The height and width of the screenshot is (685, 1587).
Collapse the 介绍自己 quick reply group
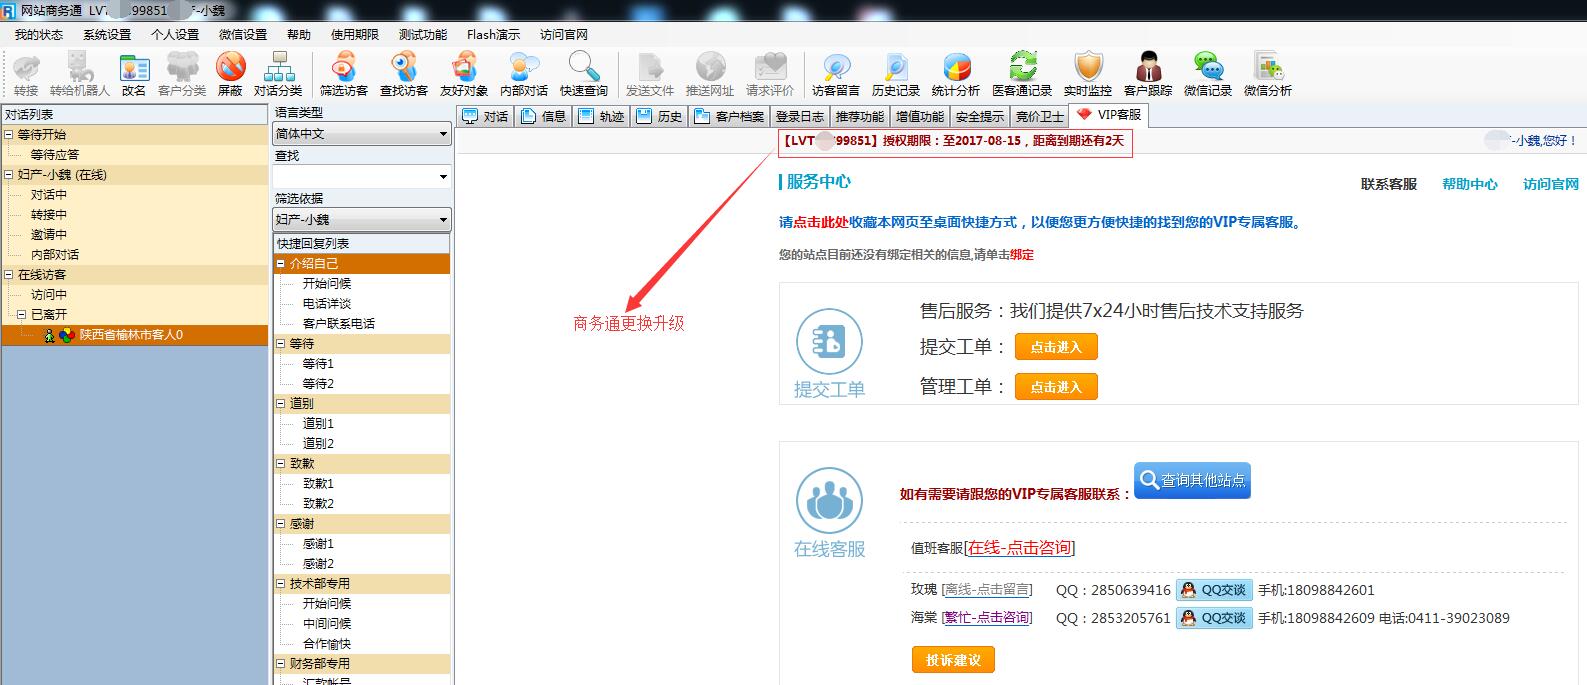click(281, 264)
